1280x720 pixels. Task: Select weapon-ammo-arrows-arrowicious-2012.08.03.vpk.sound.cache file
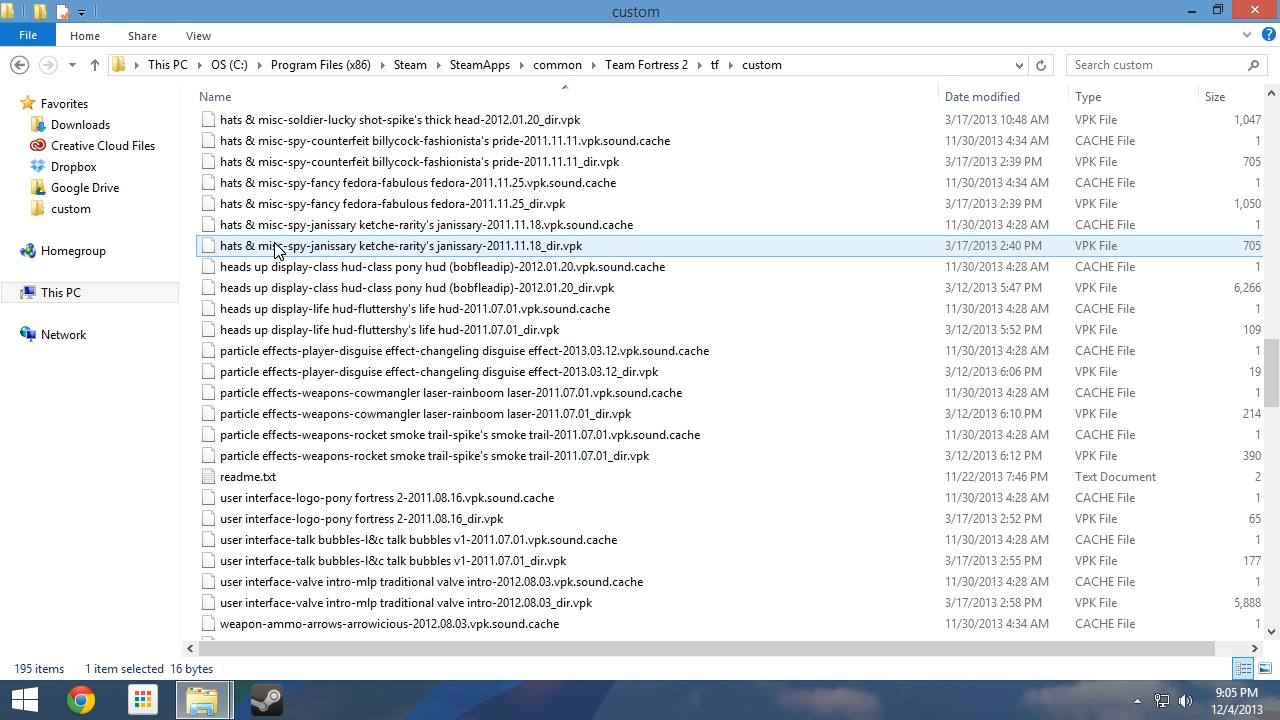[x=389, y=624]
